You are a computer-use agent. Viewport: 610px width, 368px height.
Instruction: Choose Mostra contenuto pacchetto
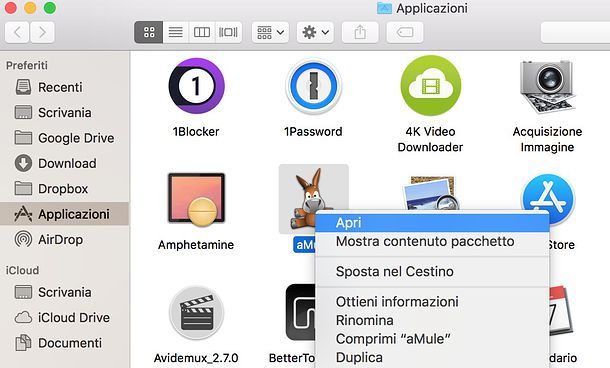(x=432, y=241)
